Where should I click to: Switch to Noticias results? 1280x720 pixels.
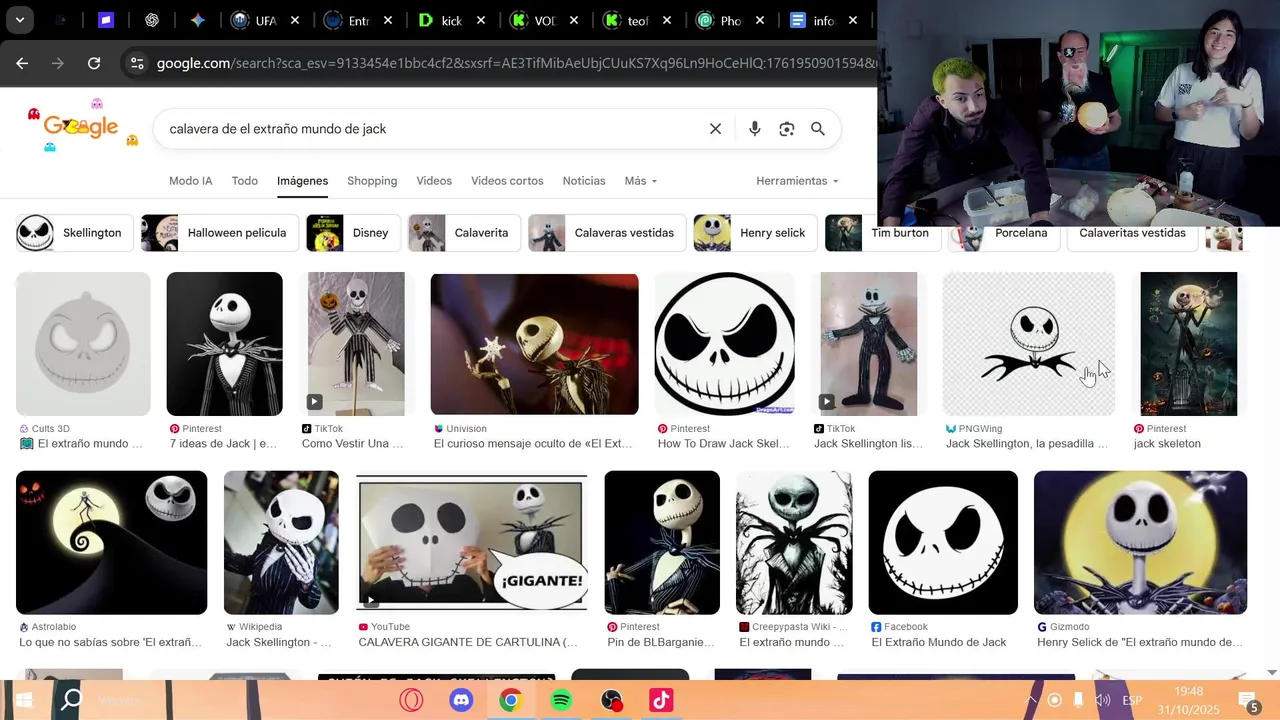point(584,181)
